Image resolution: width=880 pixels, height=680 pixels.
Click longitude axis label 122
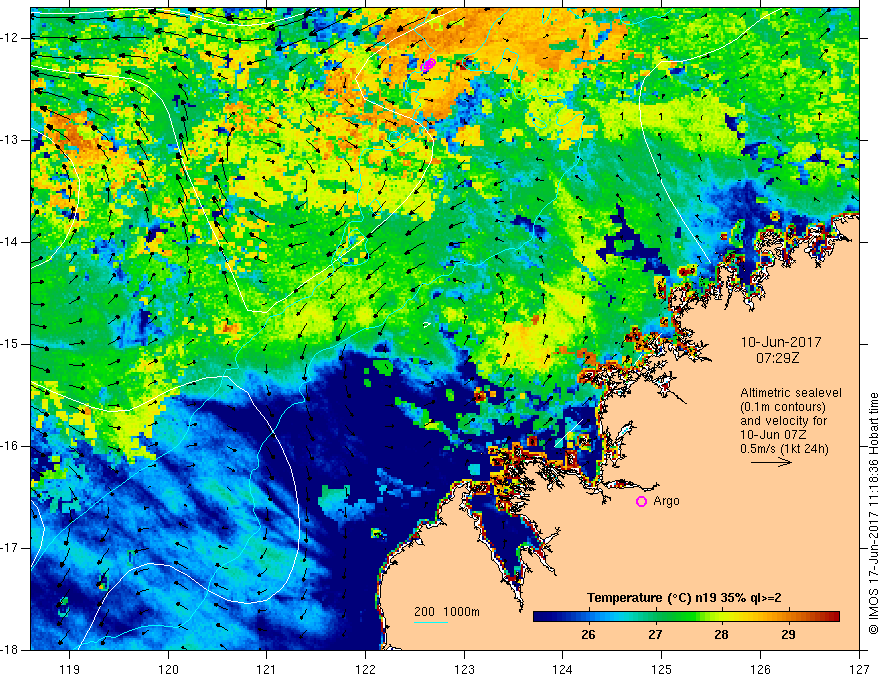click(365, 669)
